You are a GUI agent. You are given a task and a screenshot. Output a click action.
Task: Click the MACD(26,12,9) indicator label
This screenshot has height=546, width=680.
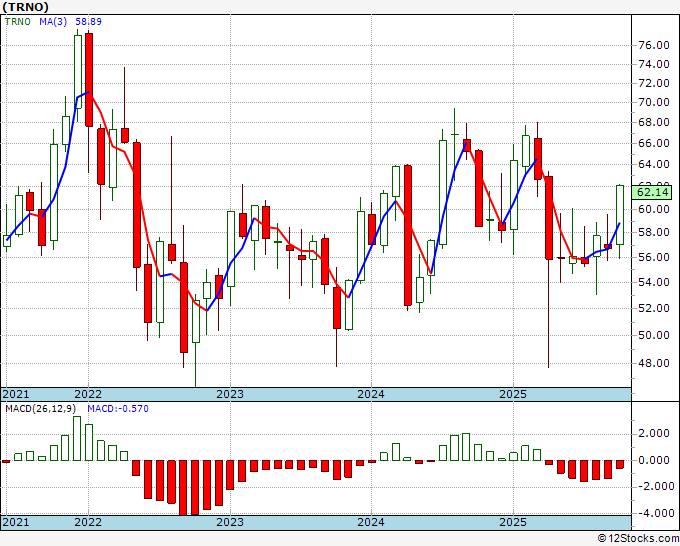click(x=41, y=409)
